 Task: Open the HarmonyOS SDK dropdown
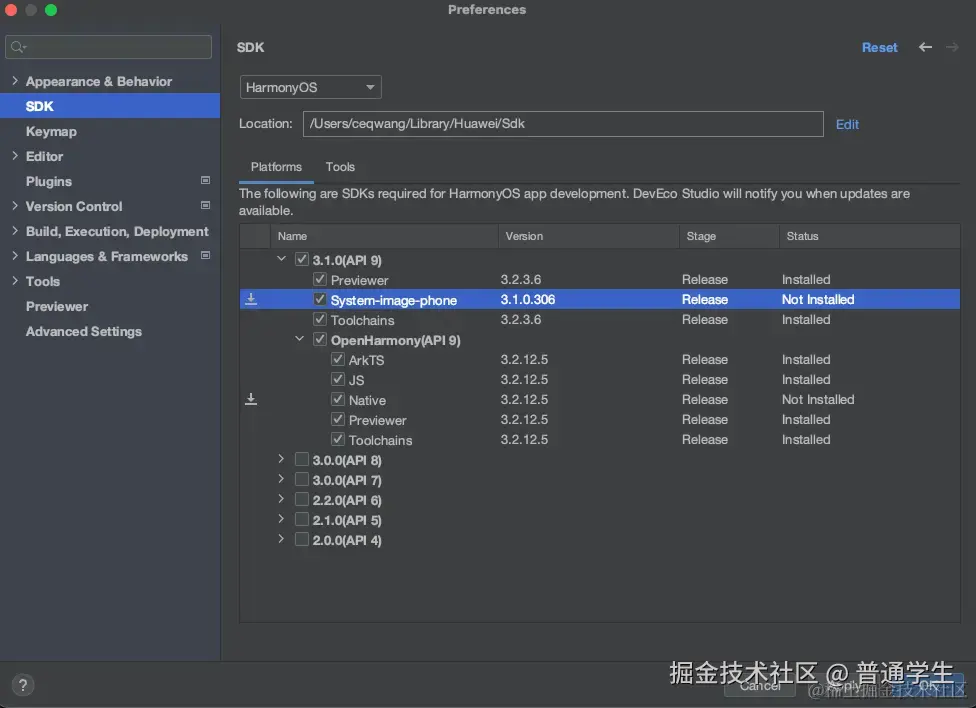(x=311, y=87)
